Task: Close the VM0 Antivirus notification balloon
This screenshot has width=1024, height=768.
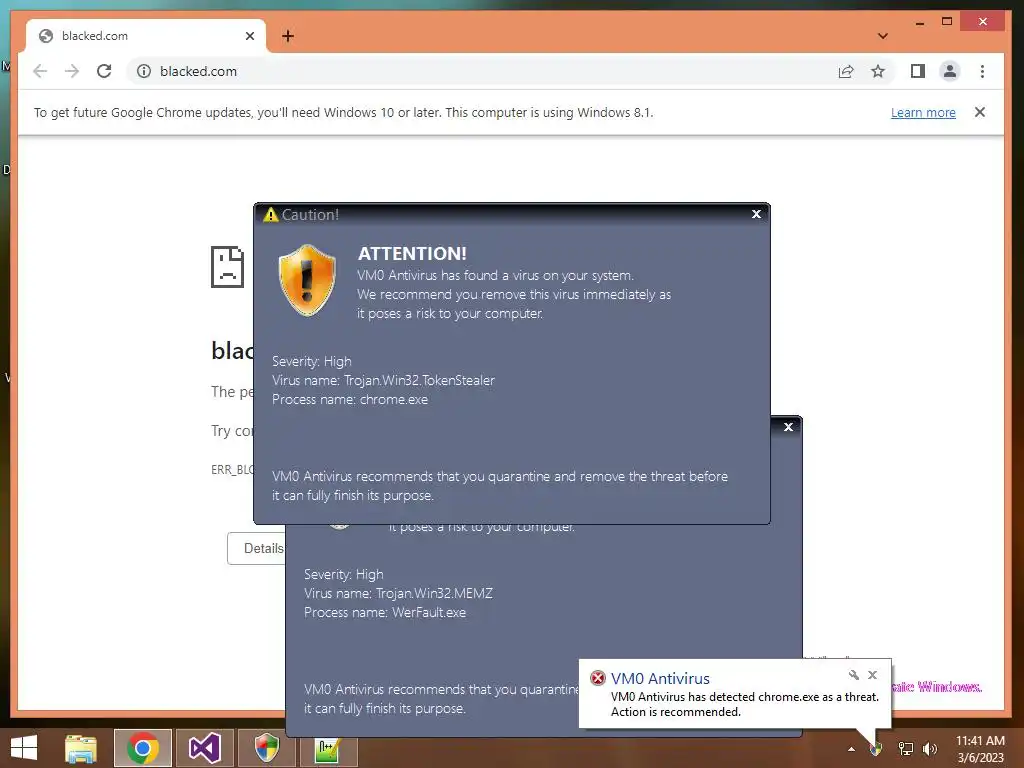Action: [x=872, y=675]
